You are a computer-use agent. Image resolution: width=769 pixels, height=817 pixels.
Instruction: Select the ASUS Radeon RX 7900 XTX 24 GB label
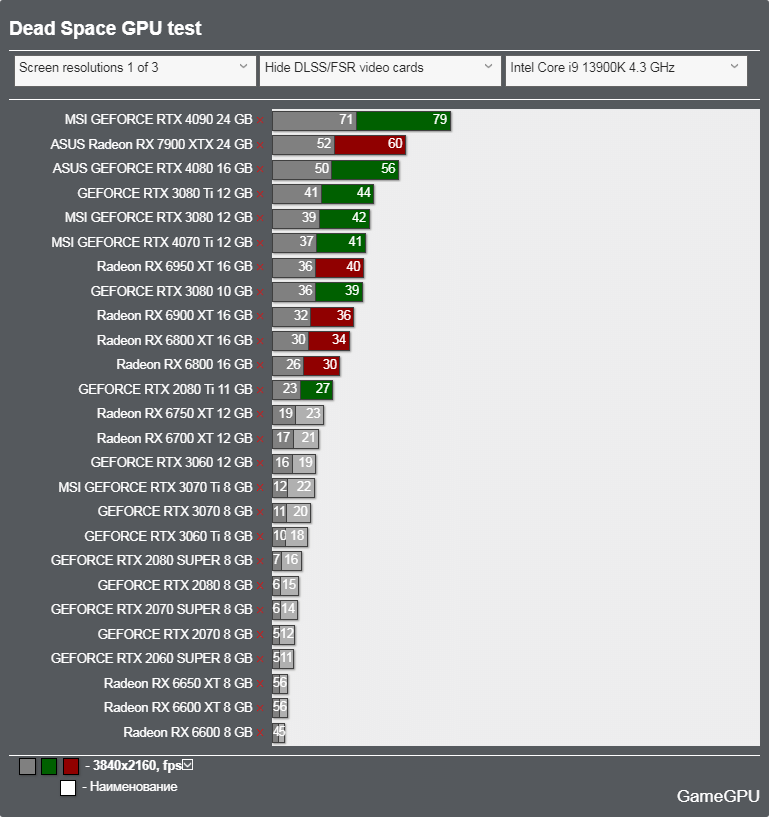152,144
